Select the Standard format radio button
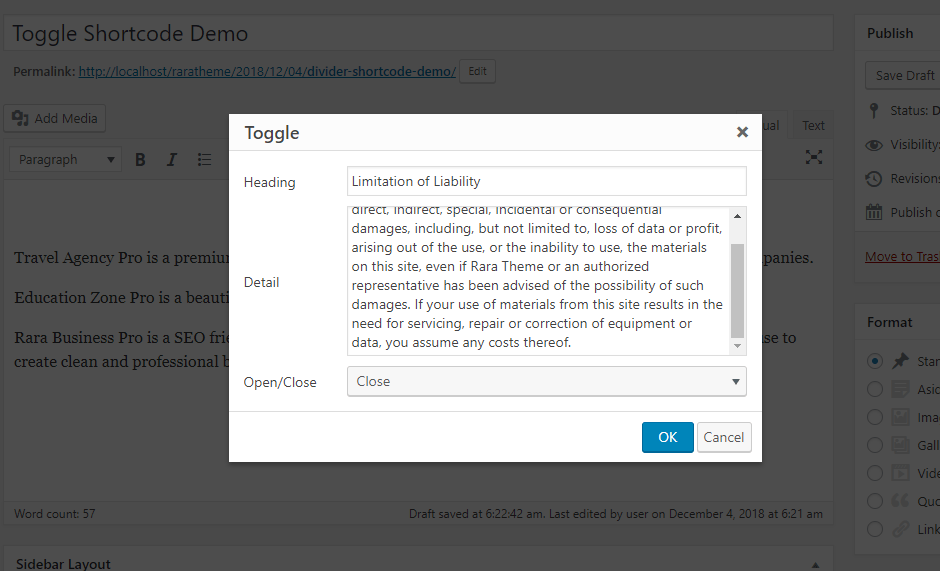The image size is (940, 571). (x=875, y=361)
